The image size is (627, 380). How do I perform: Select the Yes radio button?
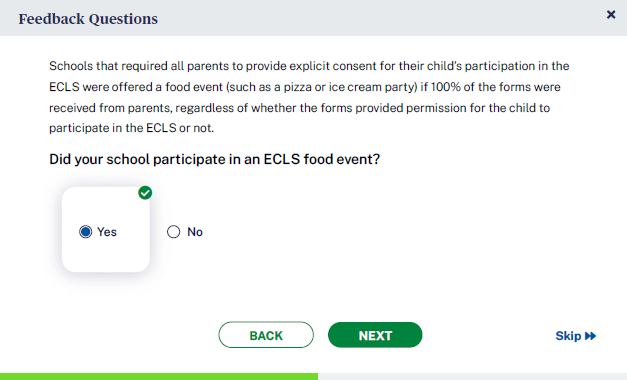click(86, 232)
